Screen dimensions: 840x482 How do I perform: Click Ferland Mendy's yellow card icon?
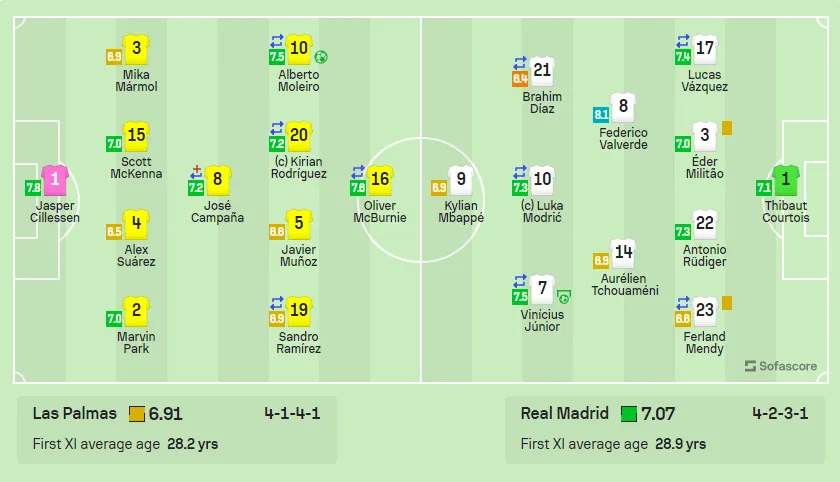(x=727, y=303)
